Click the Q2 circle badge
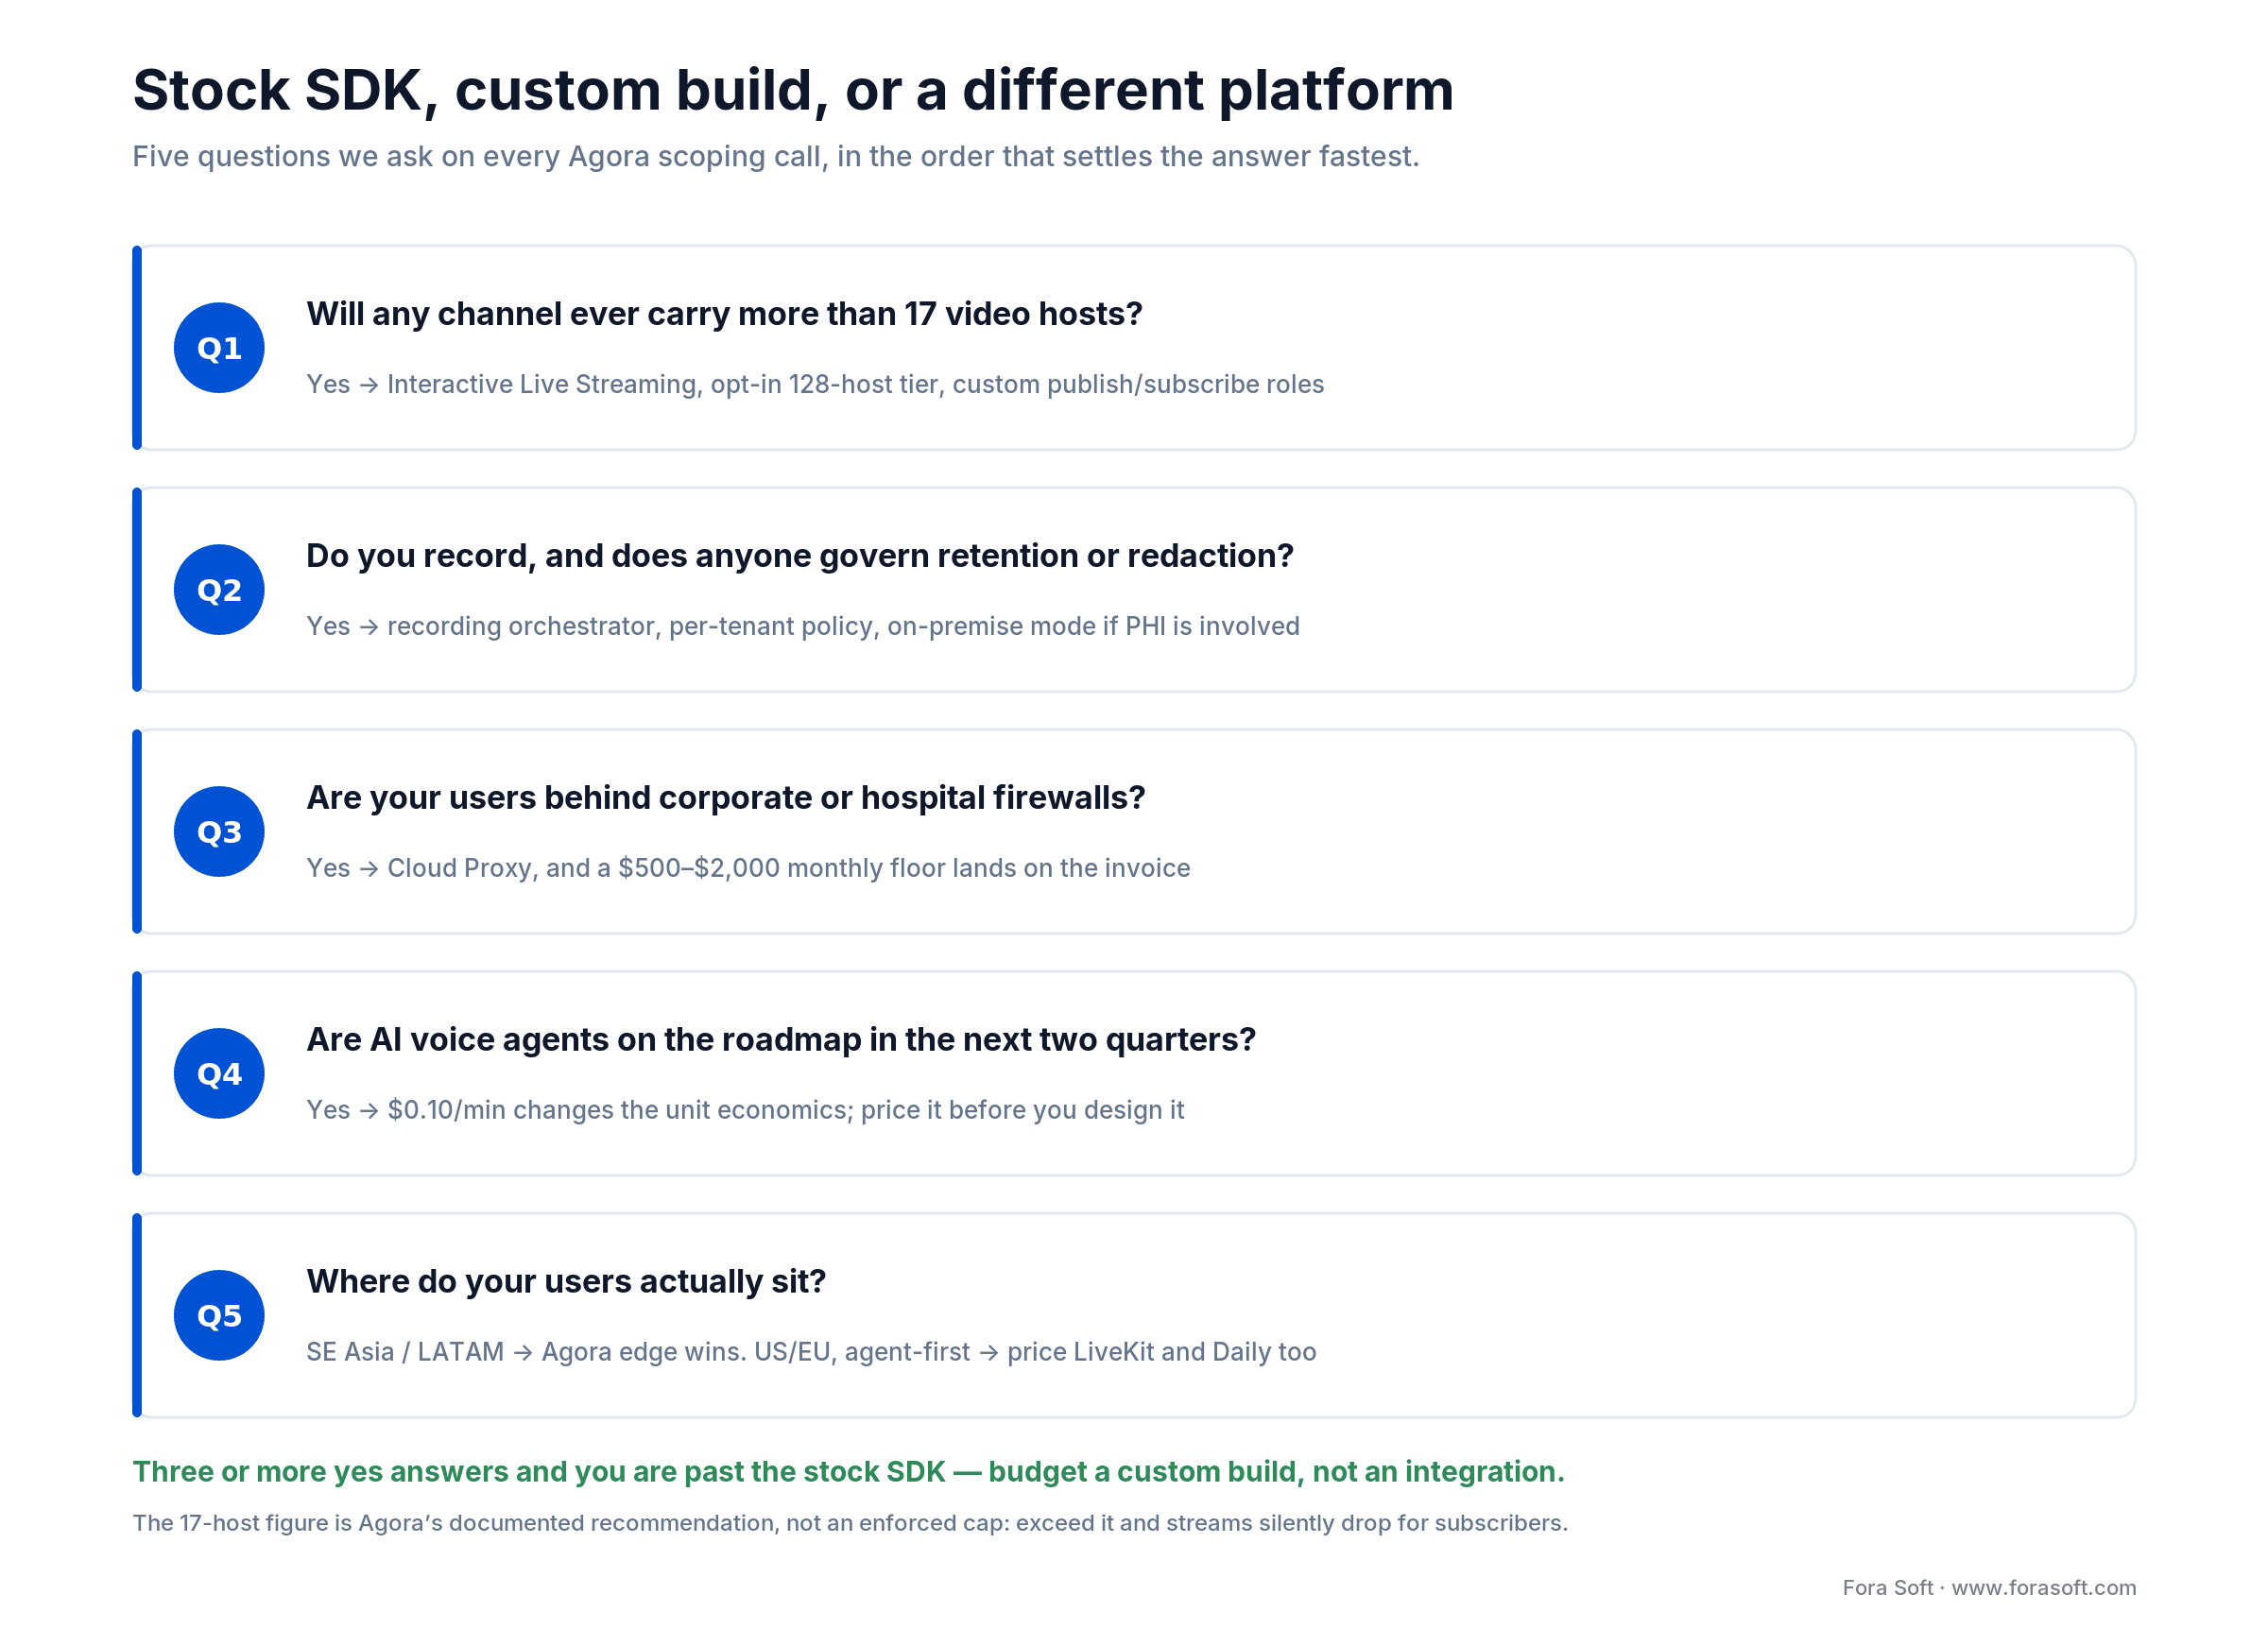Screen dimensions: 2268x1629 219,590
